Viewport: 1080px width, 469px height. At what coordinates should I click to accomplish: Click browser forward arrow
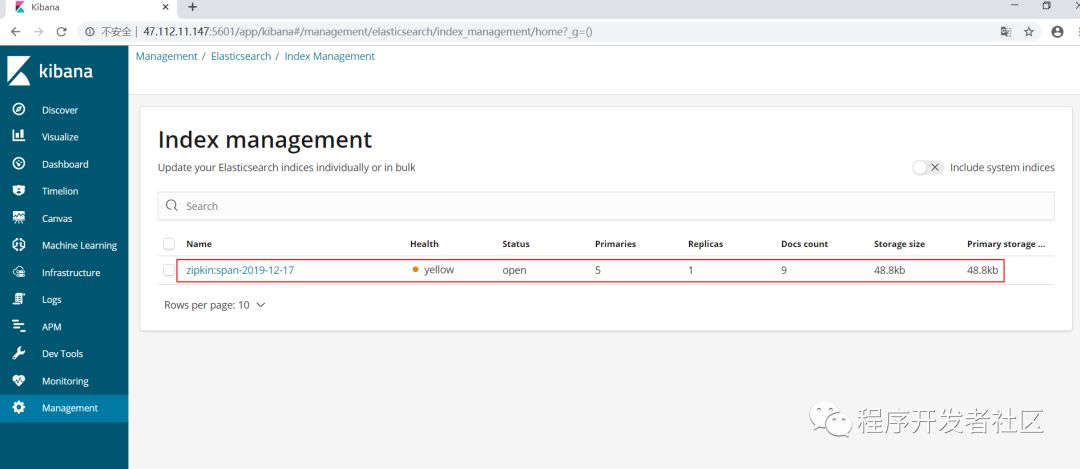[x=39, y=32]
